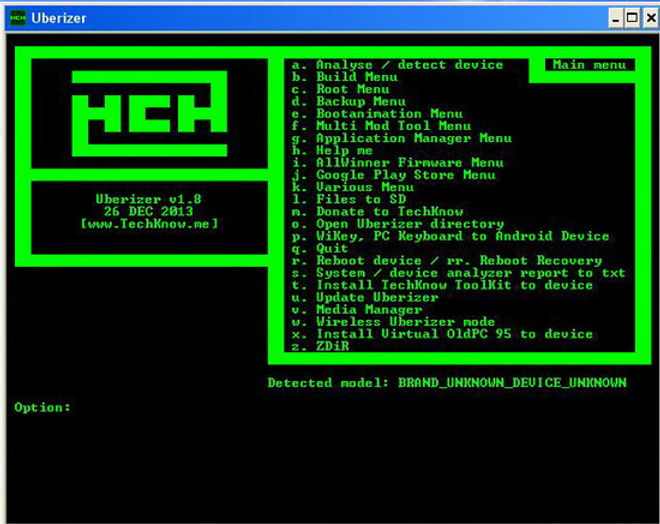This screenshot has height=524, width=660.
Task: Select 'r. Reboot device' line
Action: pos(447,261)
